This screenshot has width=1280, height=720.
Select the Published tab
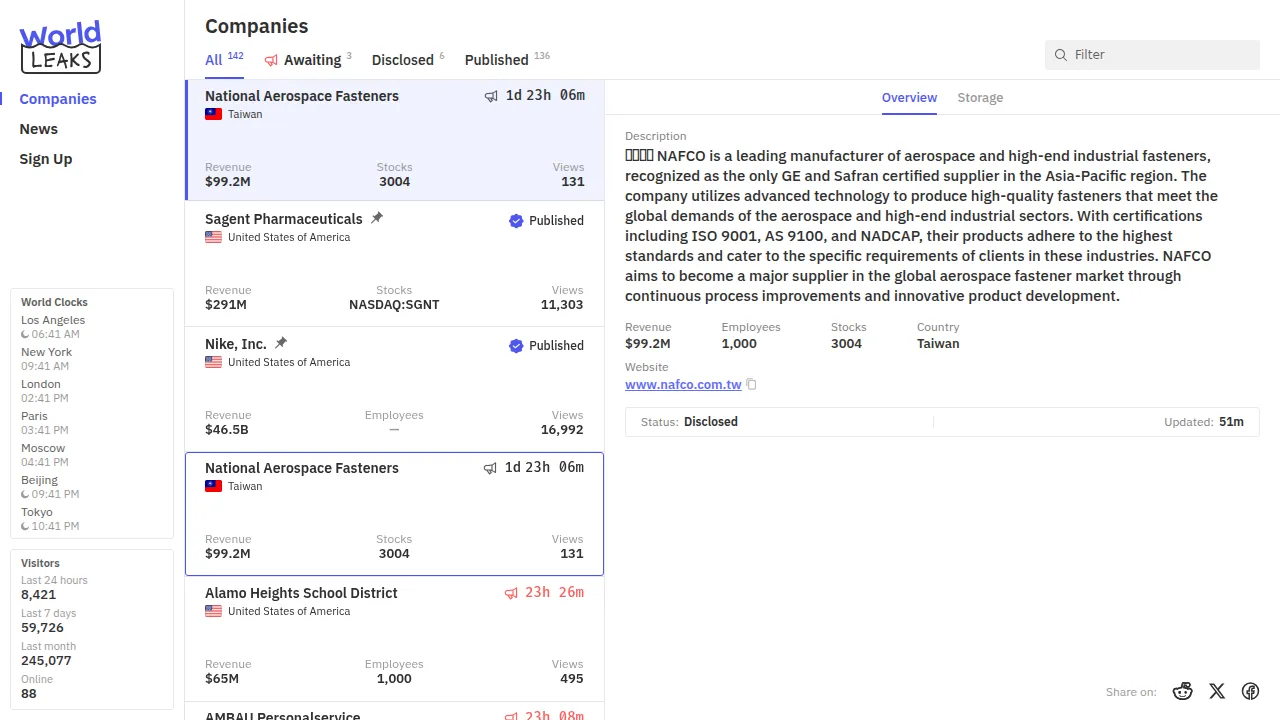496,60
